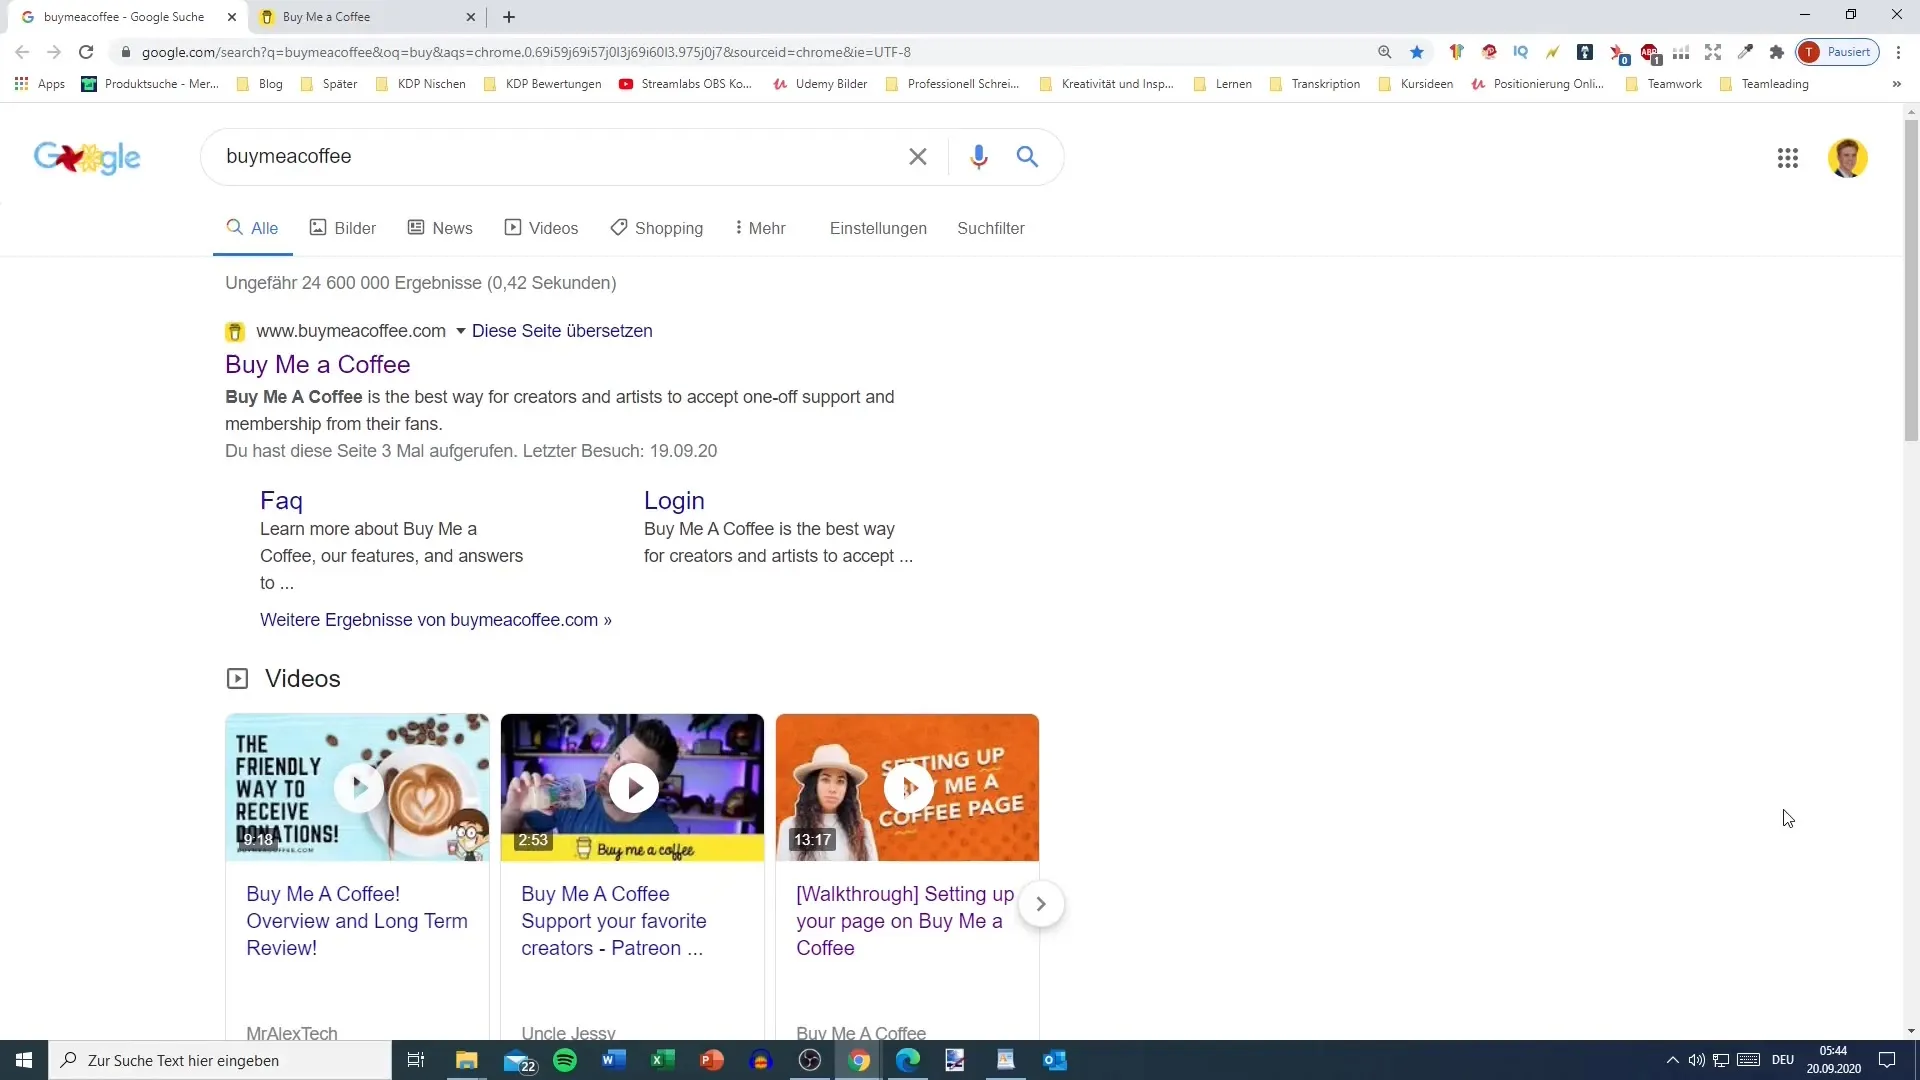Clear the search box with the X icon

pyautogui.click(x=917, y=156)
